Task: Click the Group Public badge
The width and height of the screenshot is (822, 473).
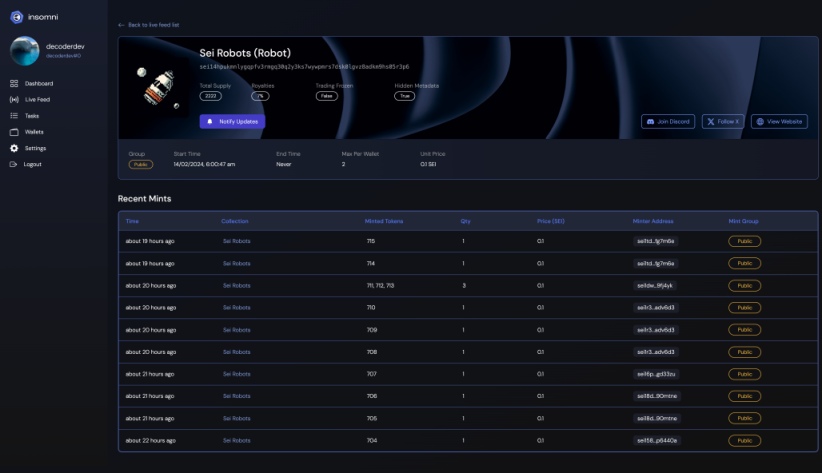Action: (x=140, y=165)
